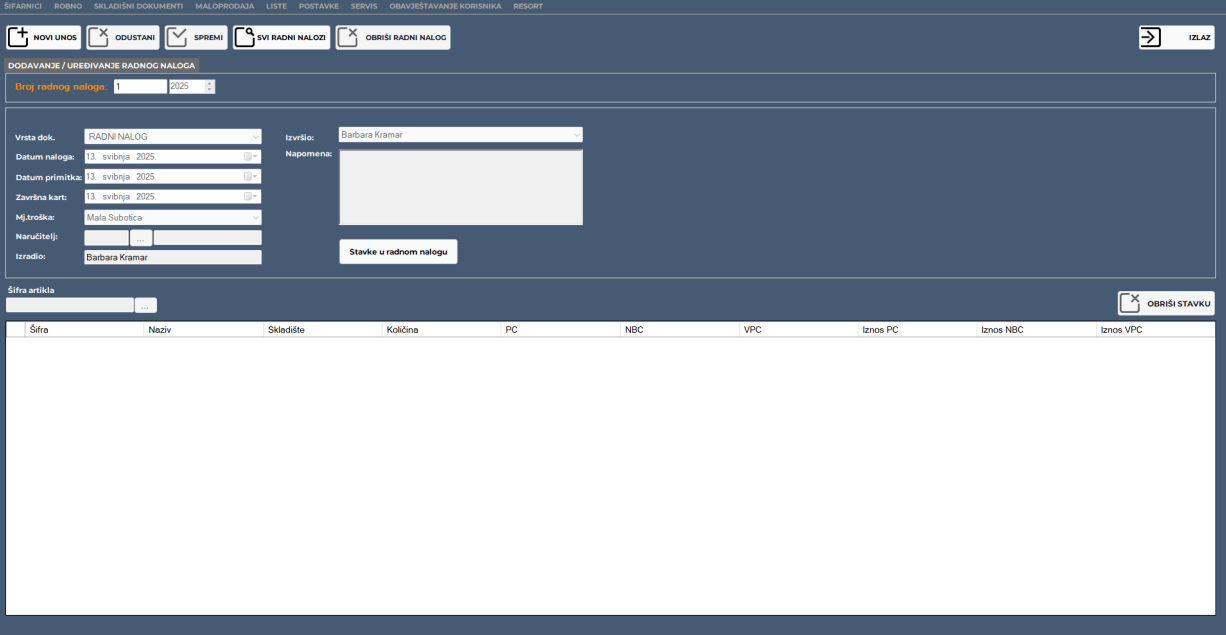Screen dimensions: 1226x635
Task: Click into the Napomena text area
Action: (x=460, y=187)
